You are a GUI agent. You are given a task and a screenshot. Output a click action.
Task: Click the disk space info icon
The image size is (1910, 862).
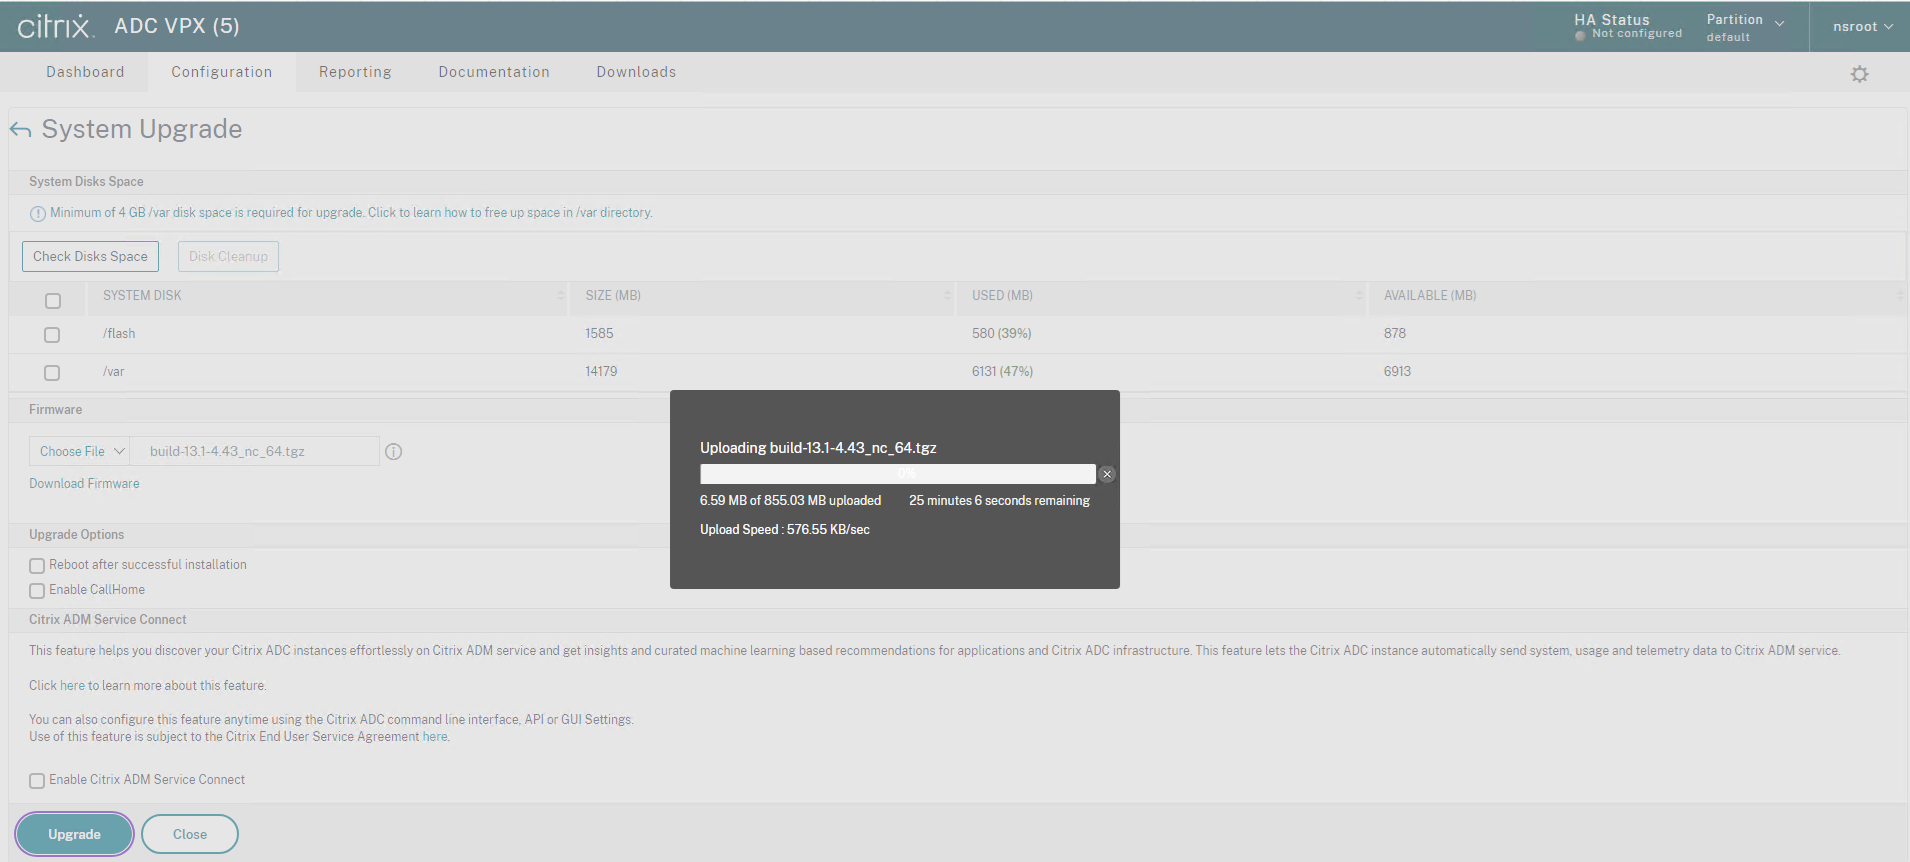(38, 214)
